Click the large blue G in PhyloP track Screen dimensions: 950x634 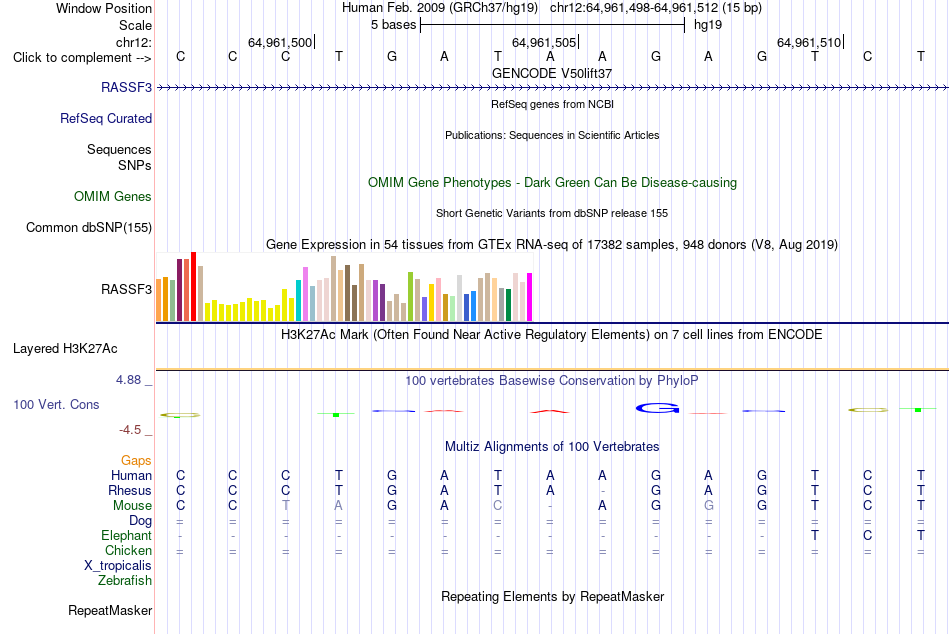657,409
